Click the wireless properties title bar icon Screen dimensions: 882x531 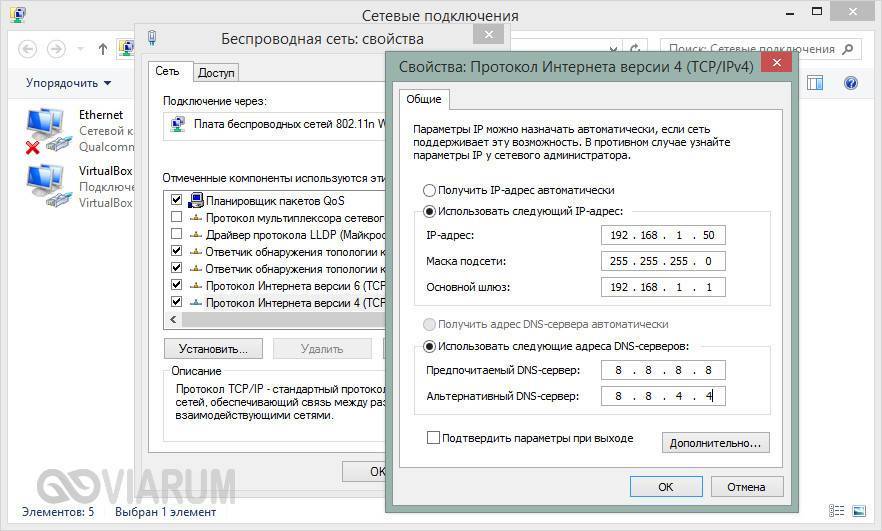click(152, 38)
